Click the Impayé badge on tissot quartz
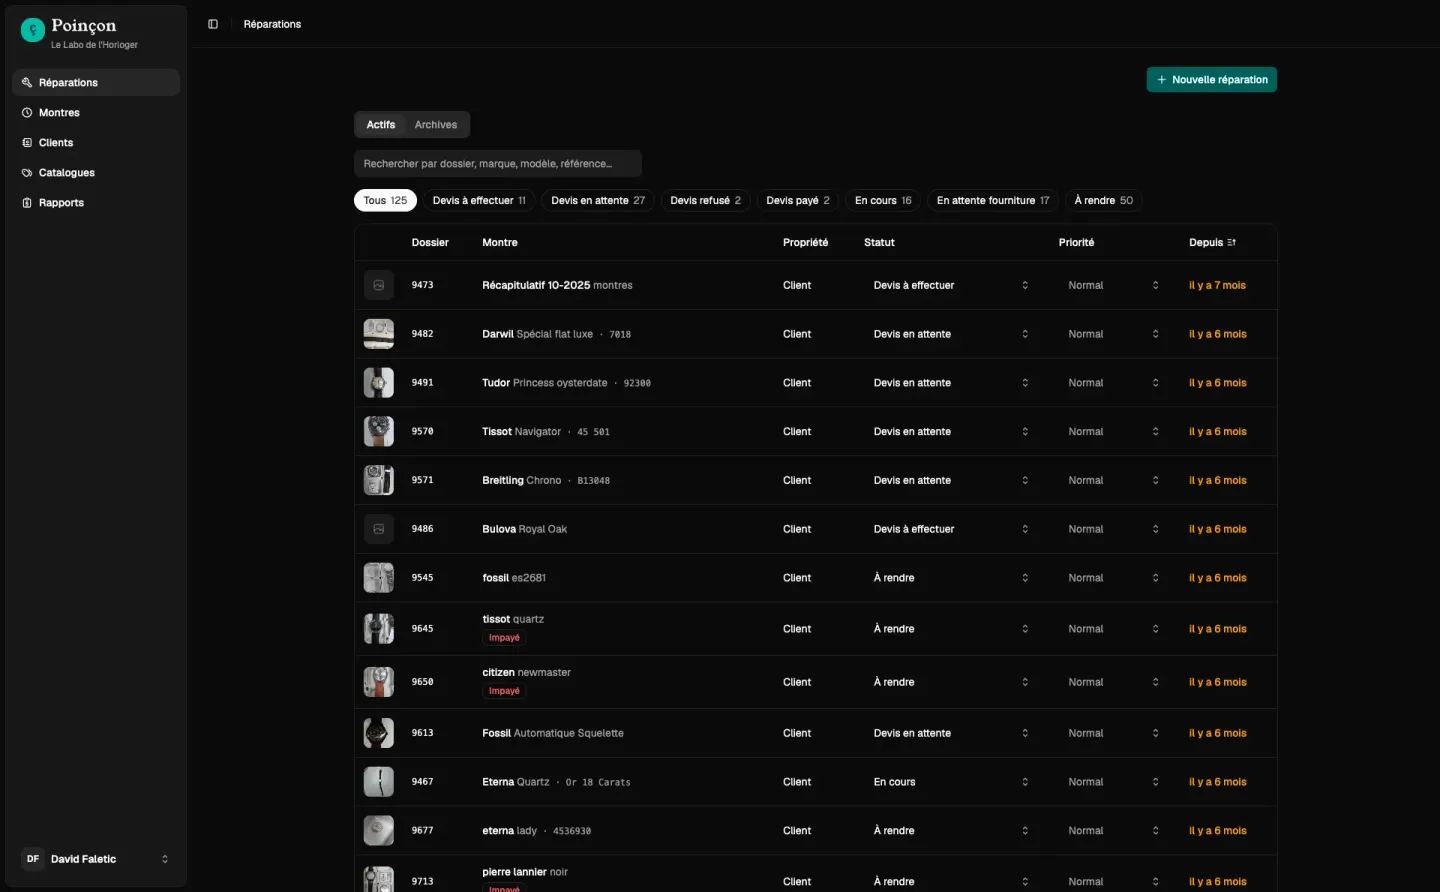This screenshot has height=892, width=1440. (x=504, y=638)
